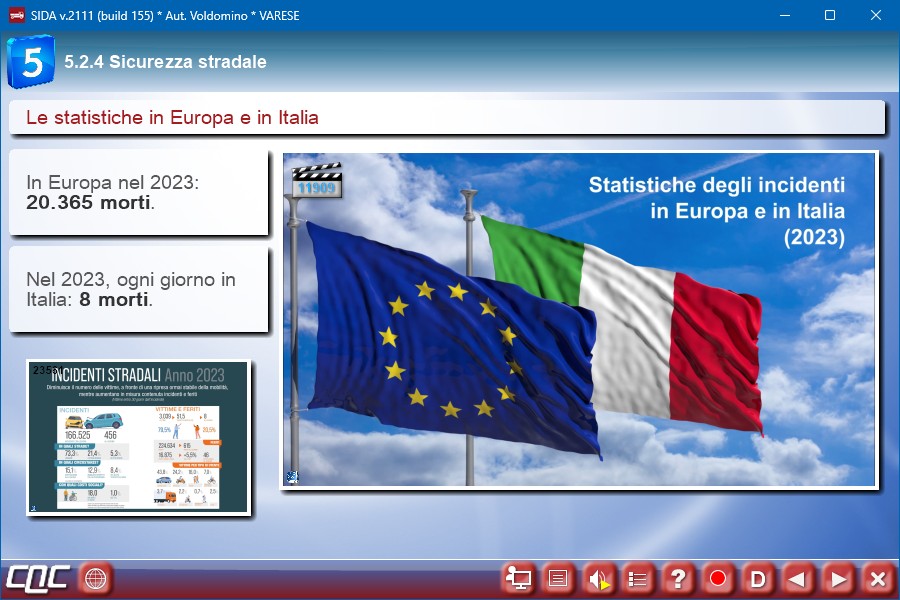This screenshot has width=900, height=600.
Task: Advance to next slide with right arrow
Action: tap(838, 578)
